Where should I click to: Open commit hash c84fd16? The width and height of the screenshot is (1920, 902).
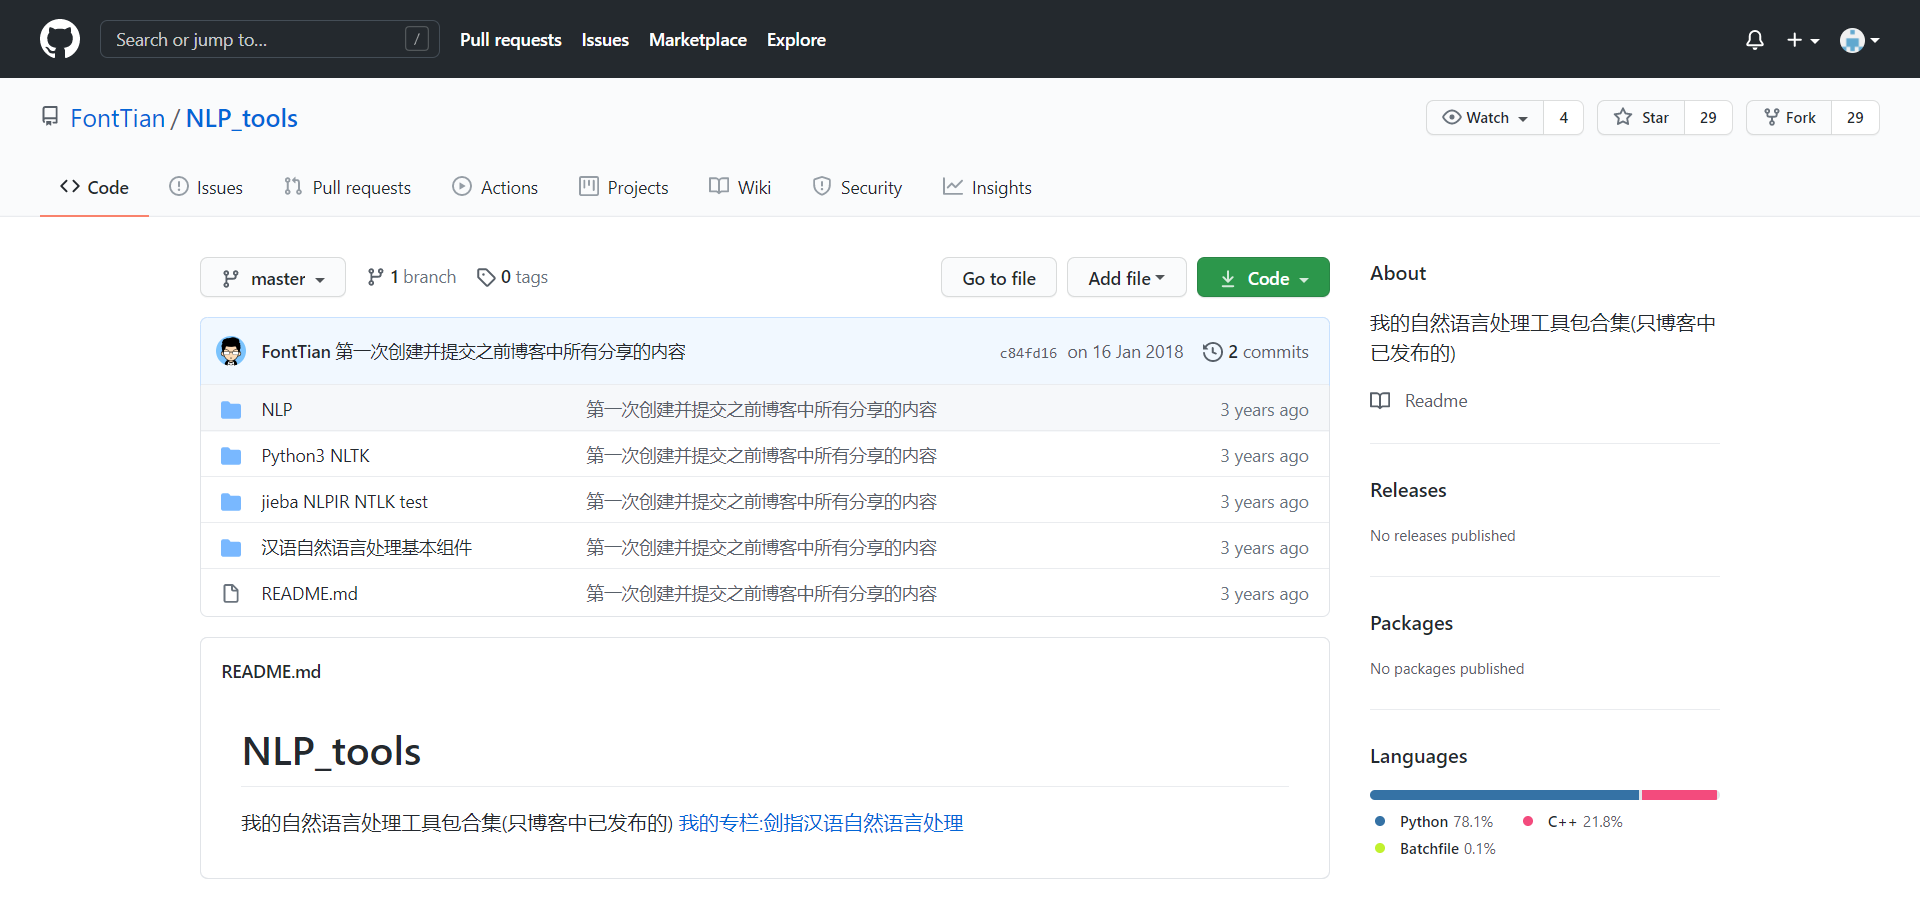(x=1028, y=353)
